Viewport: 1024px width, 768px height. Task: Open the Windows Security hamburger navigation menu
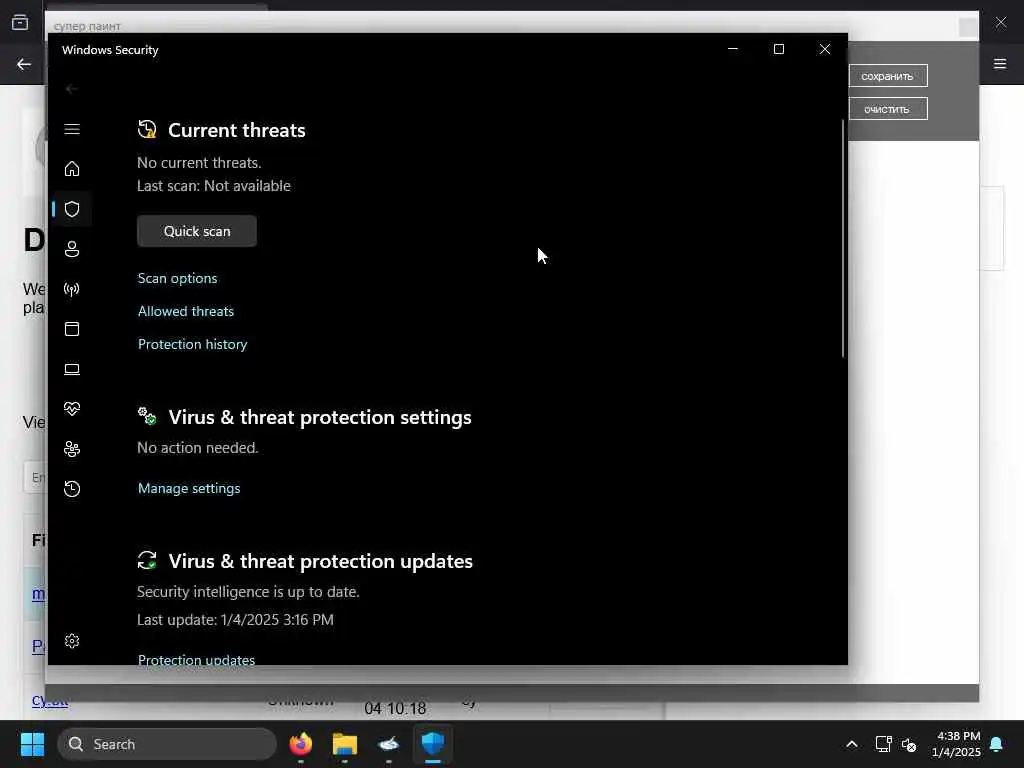point(72,129)
